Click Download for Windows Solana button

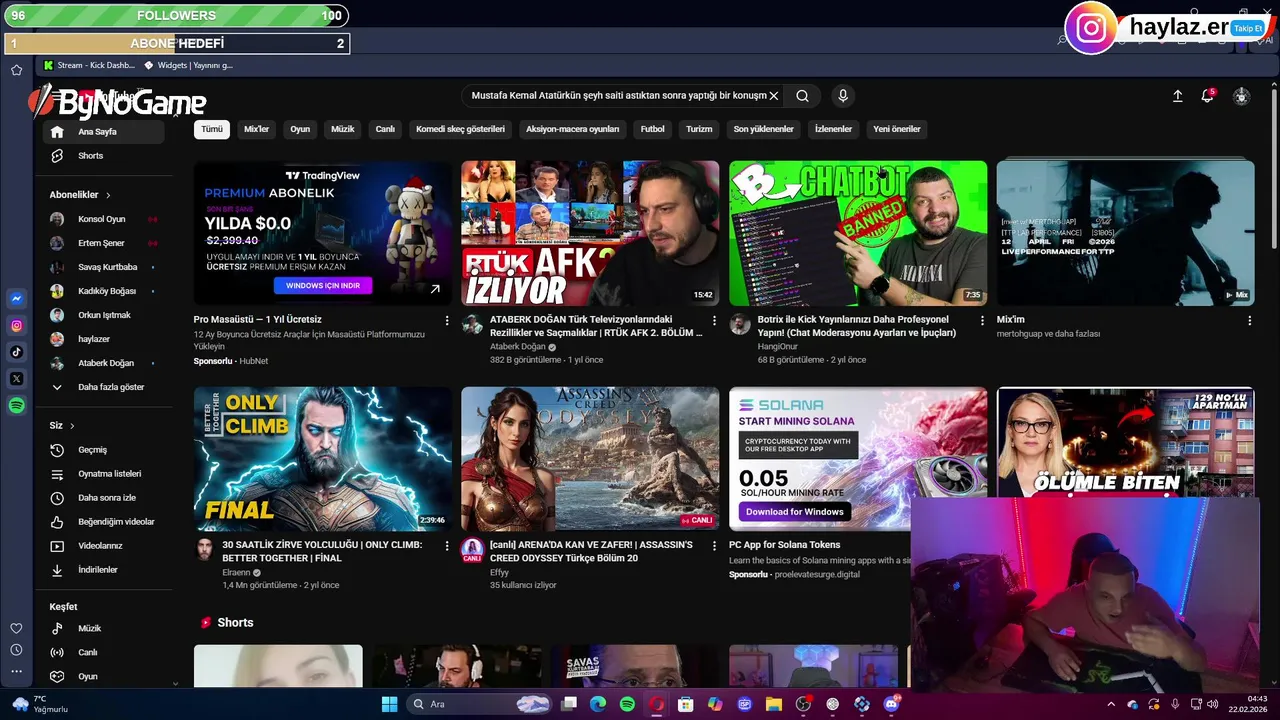(x=795, y=512)
